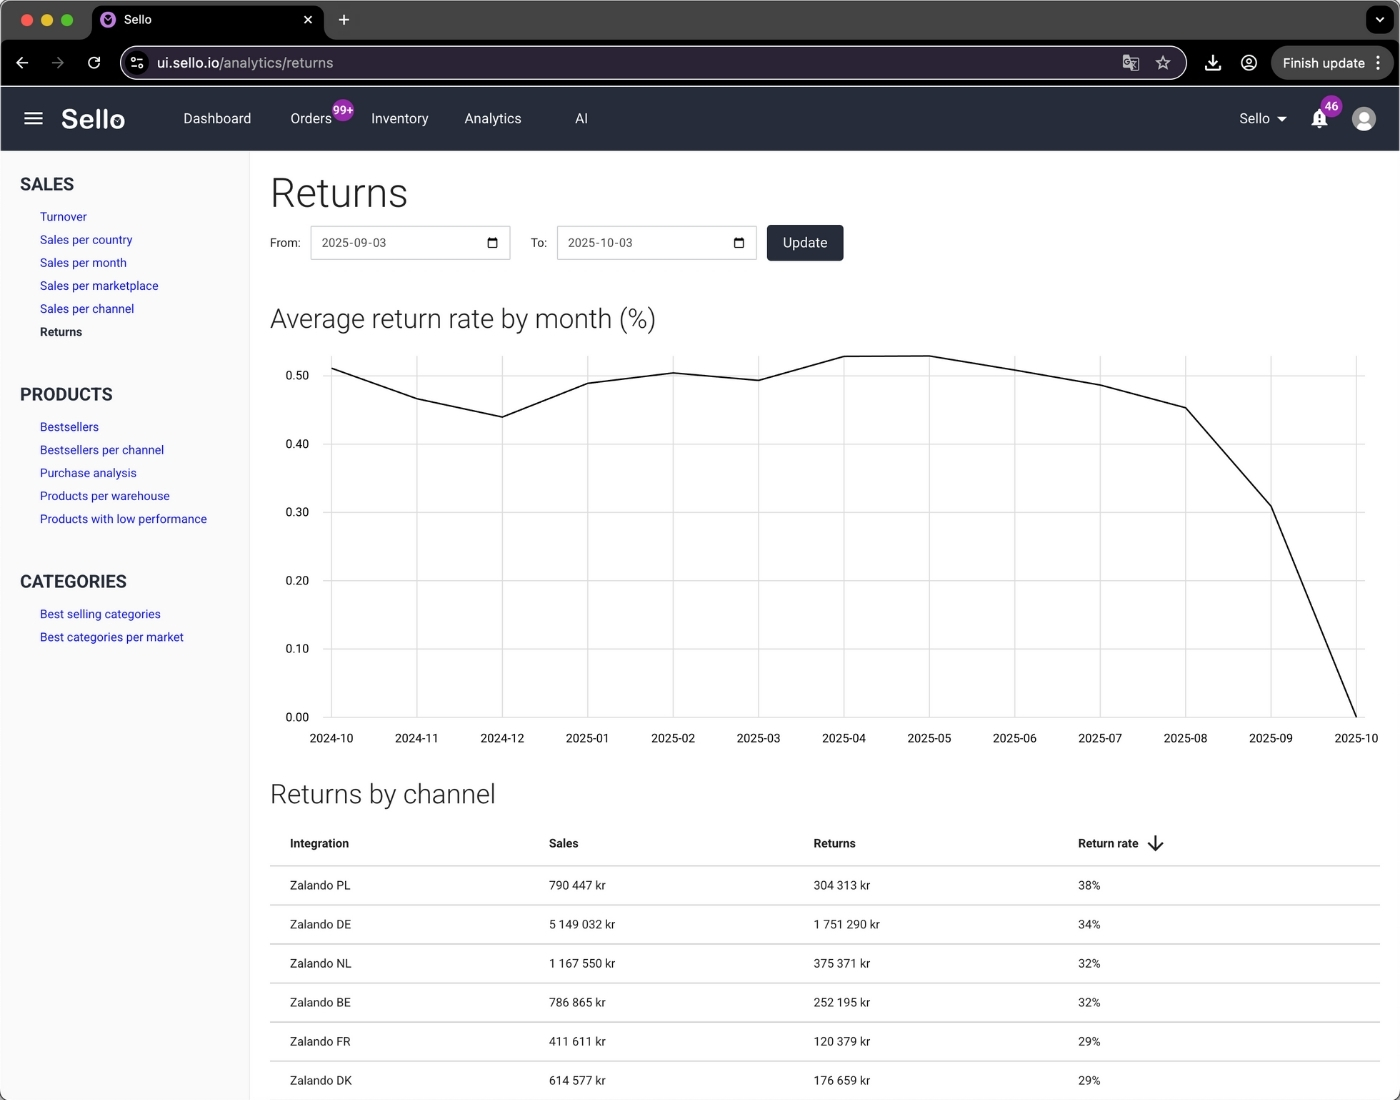
Task: Go to the AI section
Action: coord(581,118)
